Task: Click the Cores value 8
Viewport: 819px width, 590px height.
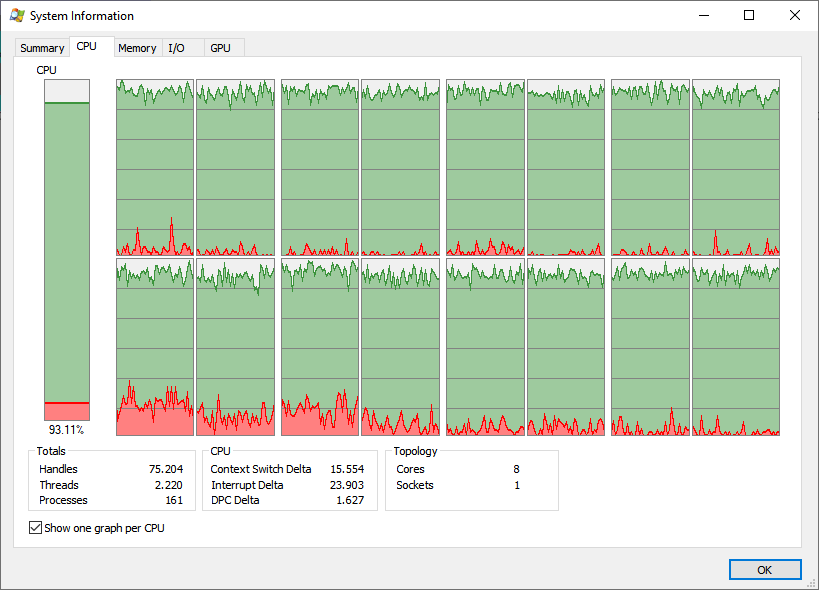Action: click(x=516, y=469)
